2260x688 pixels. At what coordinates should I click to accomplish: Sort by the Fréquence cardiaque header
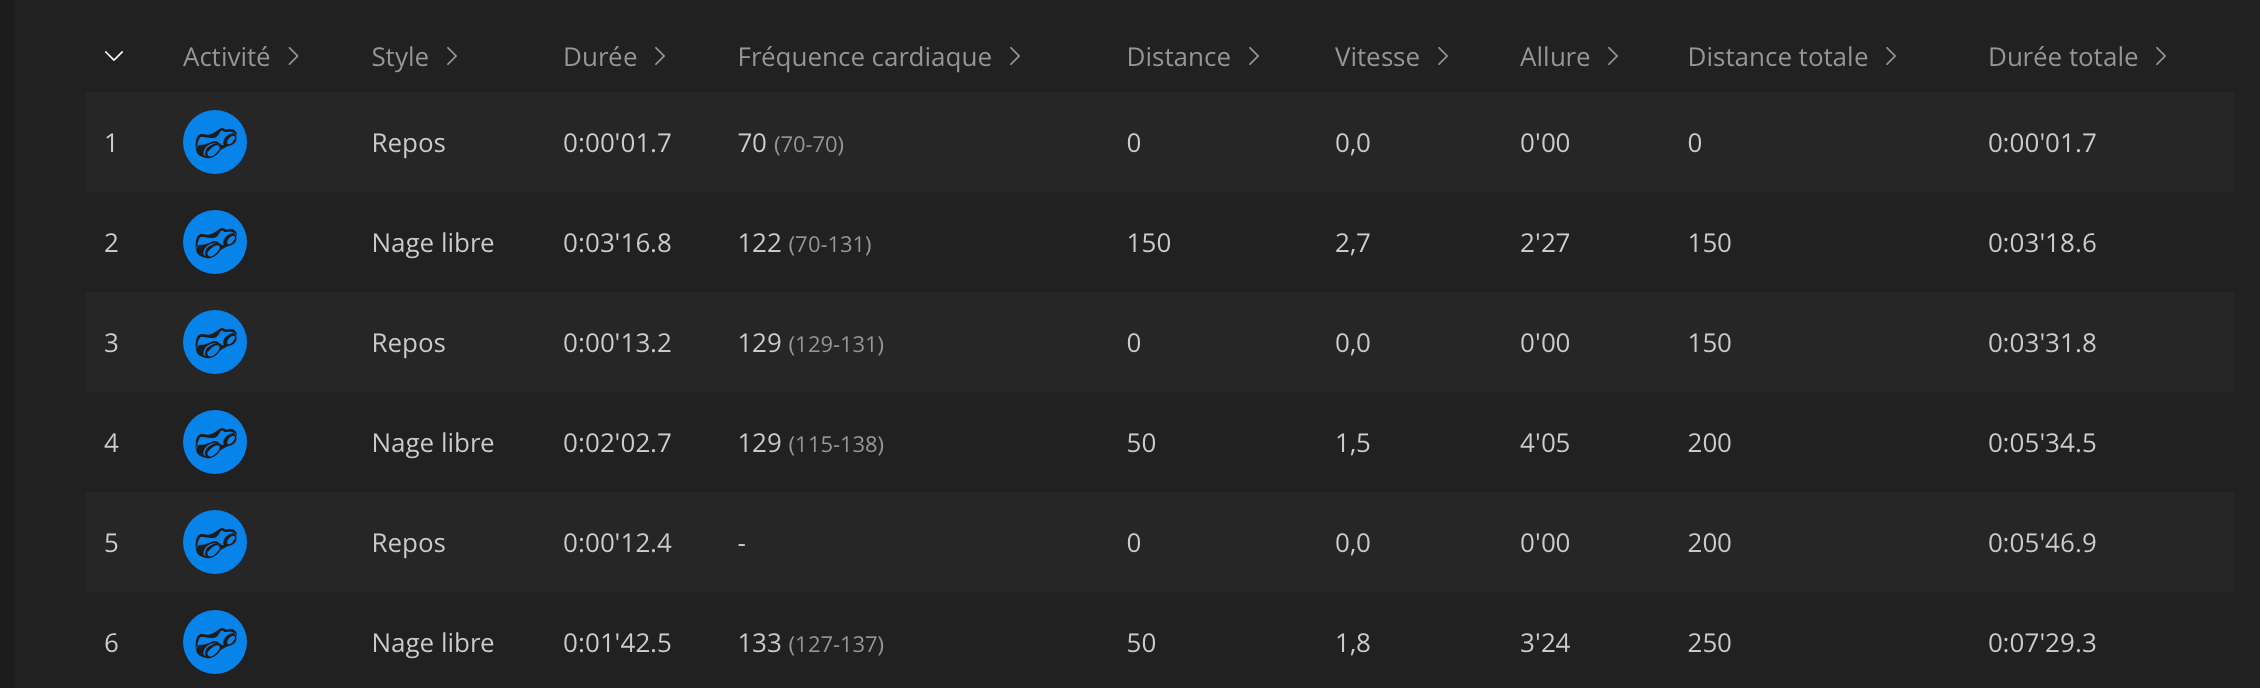pos(864,57)
